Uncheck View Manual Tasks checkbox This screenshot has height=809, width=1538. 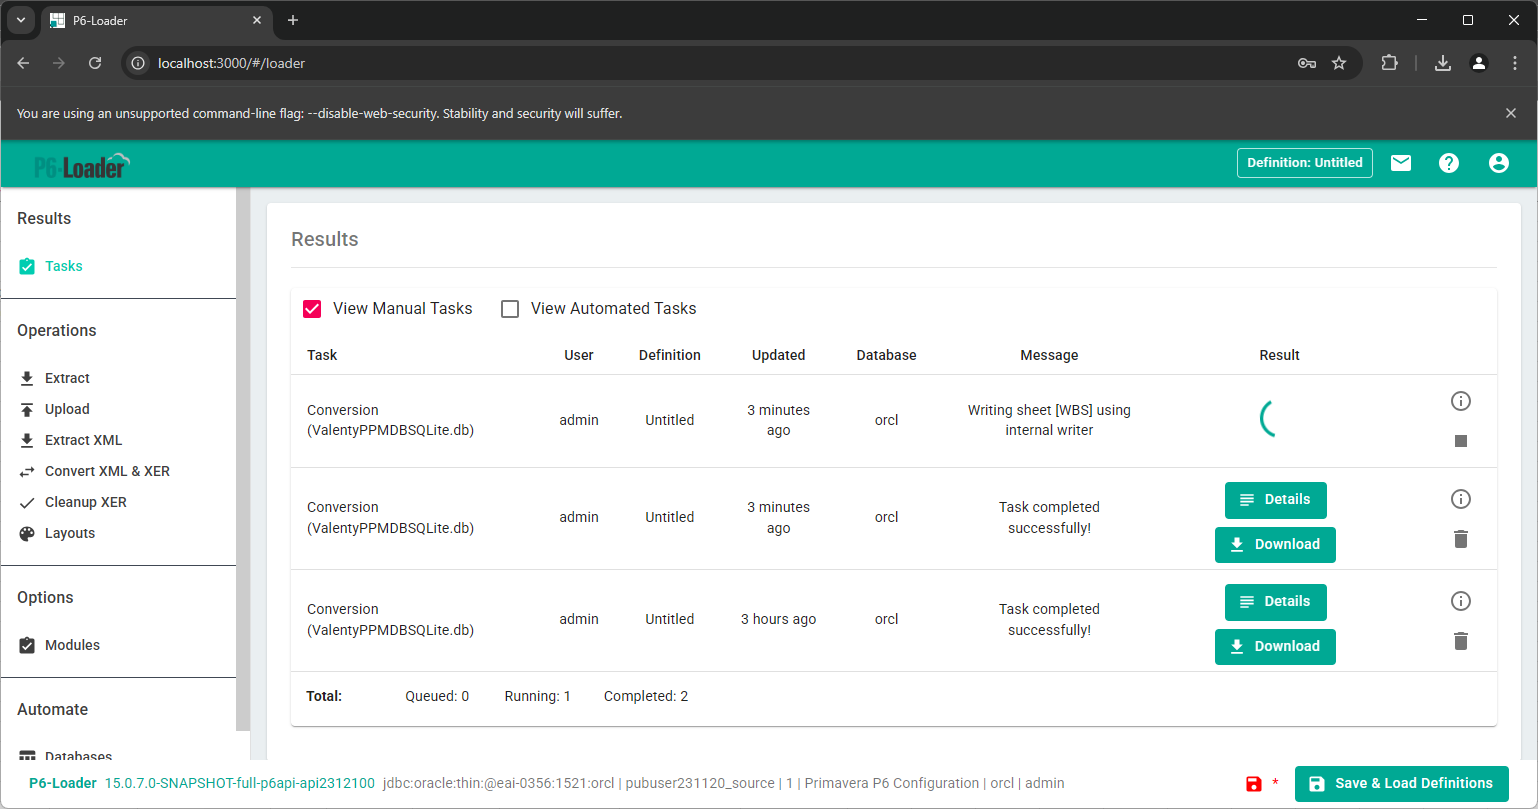coord(312,309)
